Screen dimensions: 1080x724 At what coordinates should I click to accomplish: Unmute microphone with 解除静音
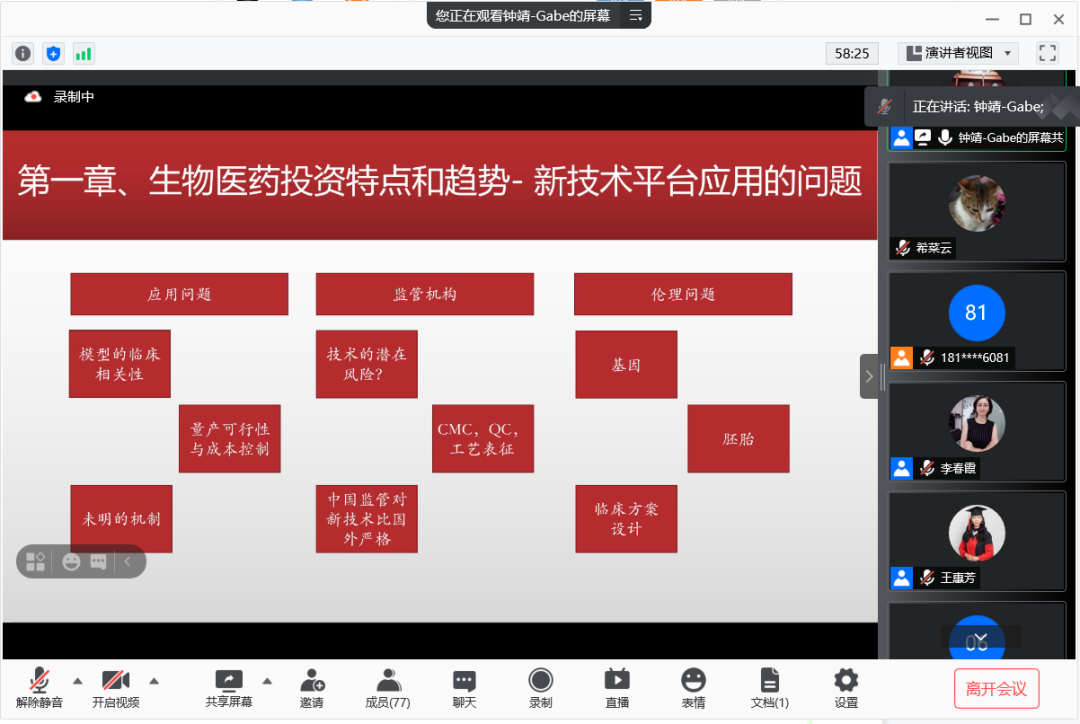(39, 687)
